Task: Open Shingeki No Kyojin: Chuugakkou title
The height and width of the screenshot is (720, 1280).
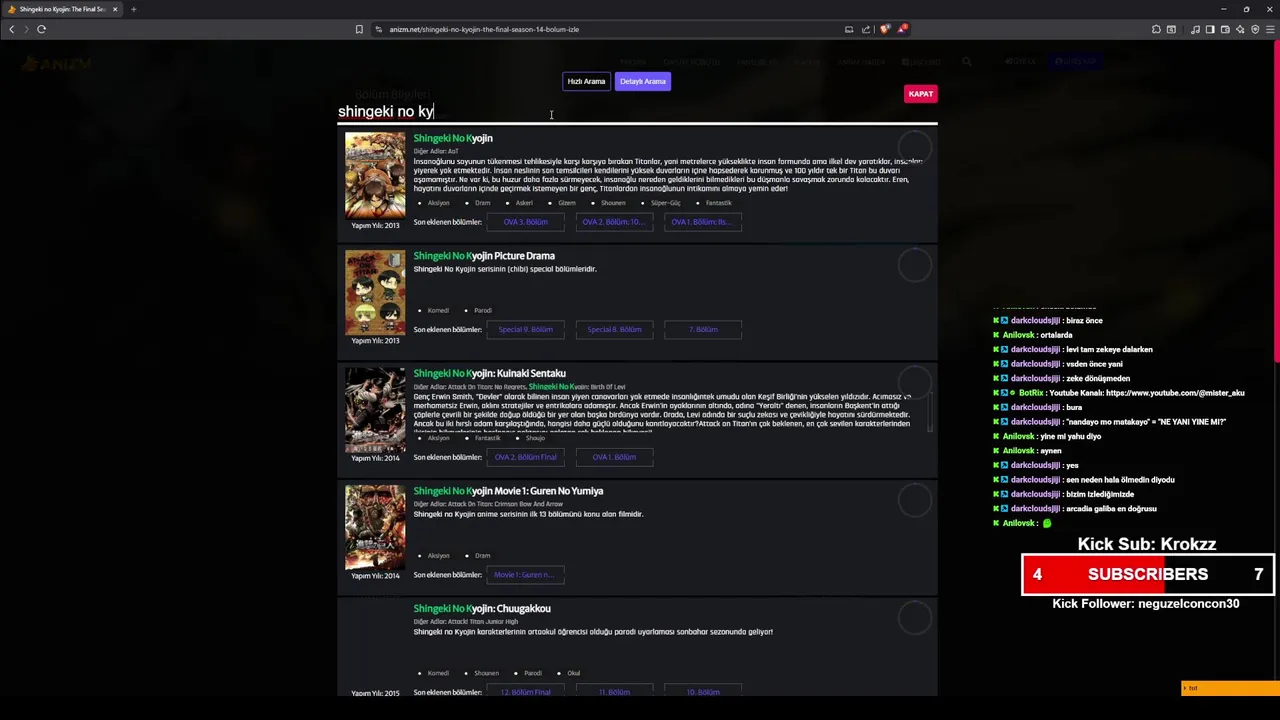Action: (x=482, y=608)
